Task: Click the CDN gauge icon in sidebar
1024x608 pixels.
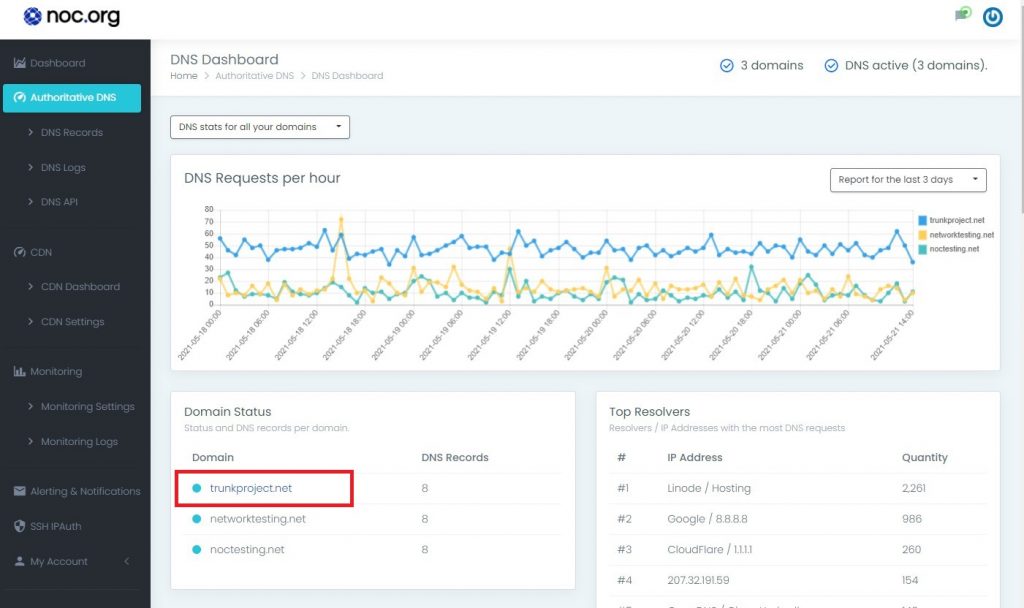Action: point(20,252)
